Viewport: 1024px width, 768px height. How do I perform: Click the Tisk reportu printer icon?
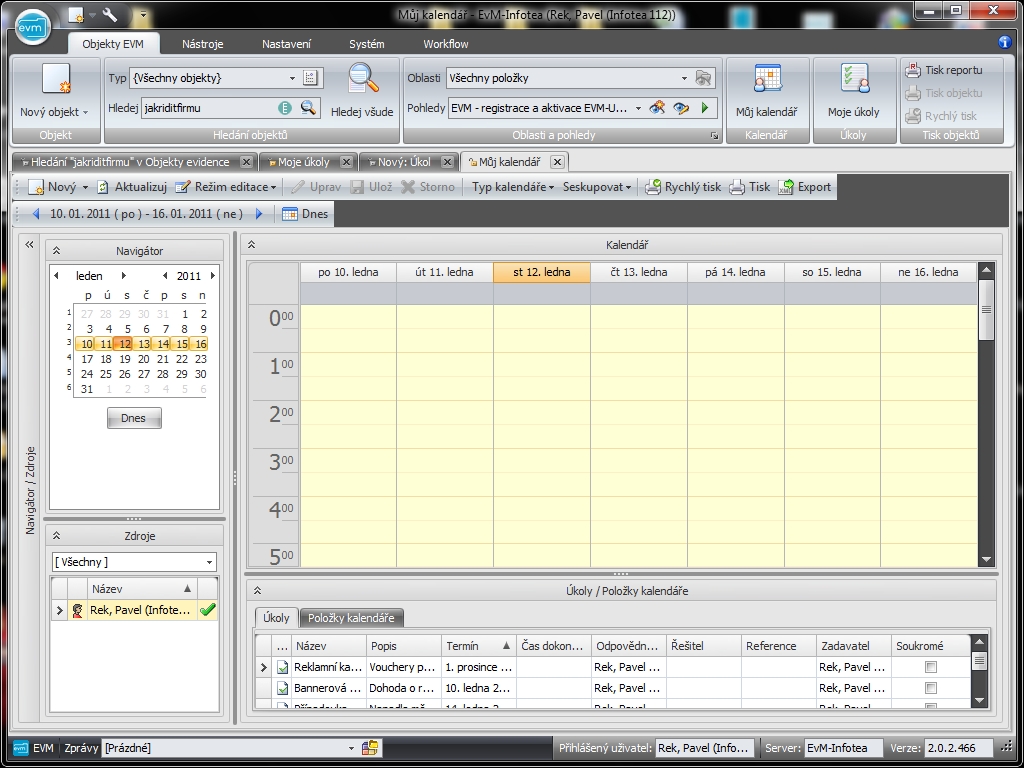913,70
